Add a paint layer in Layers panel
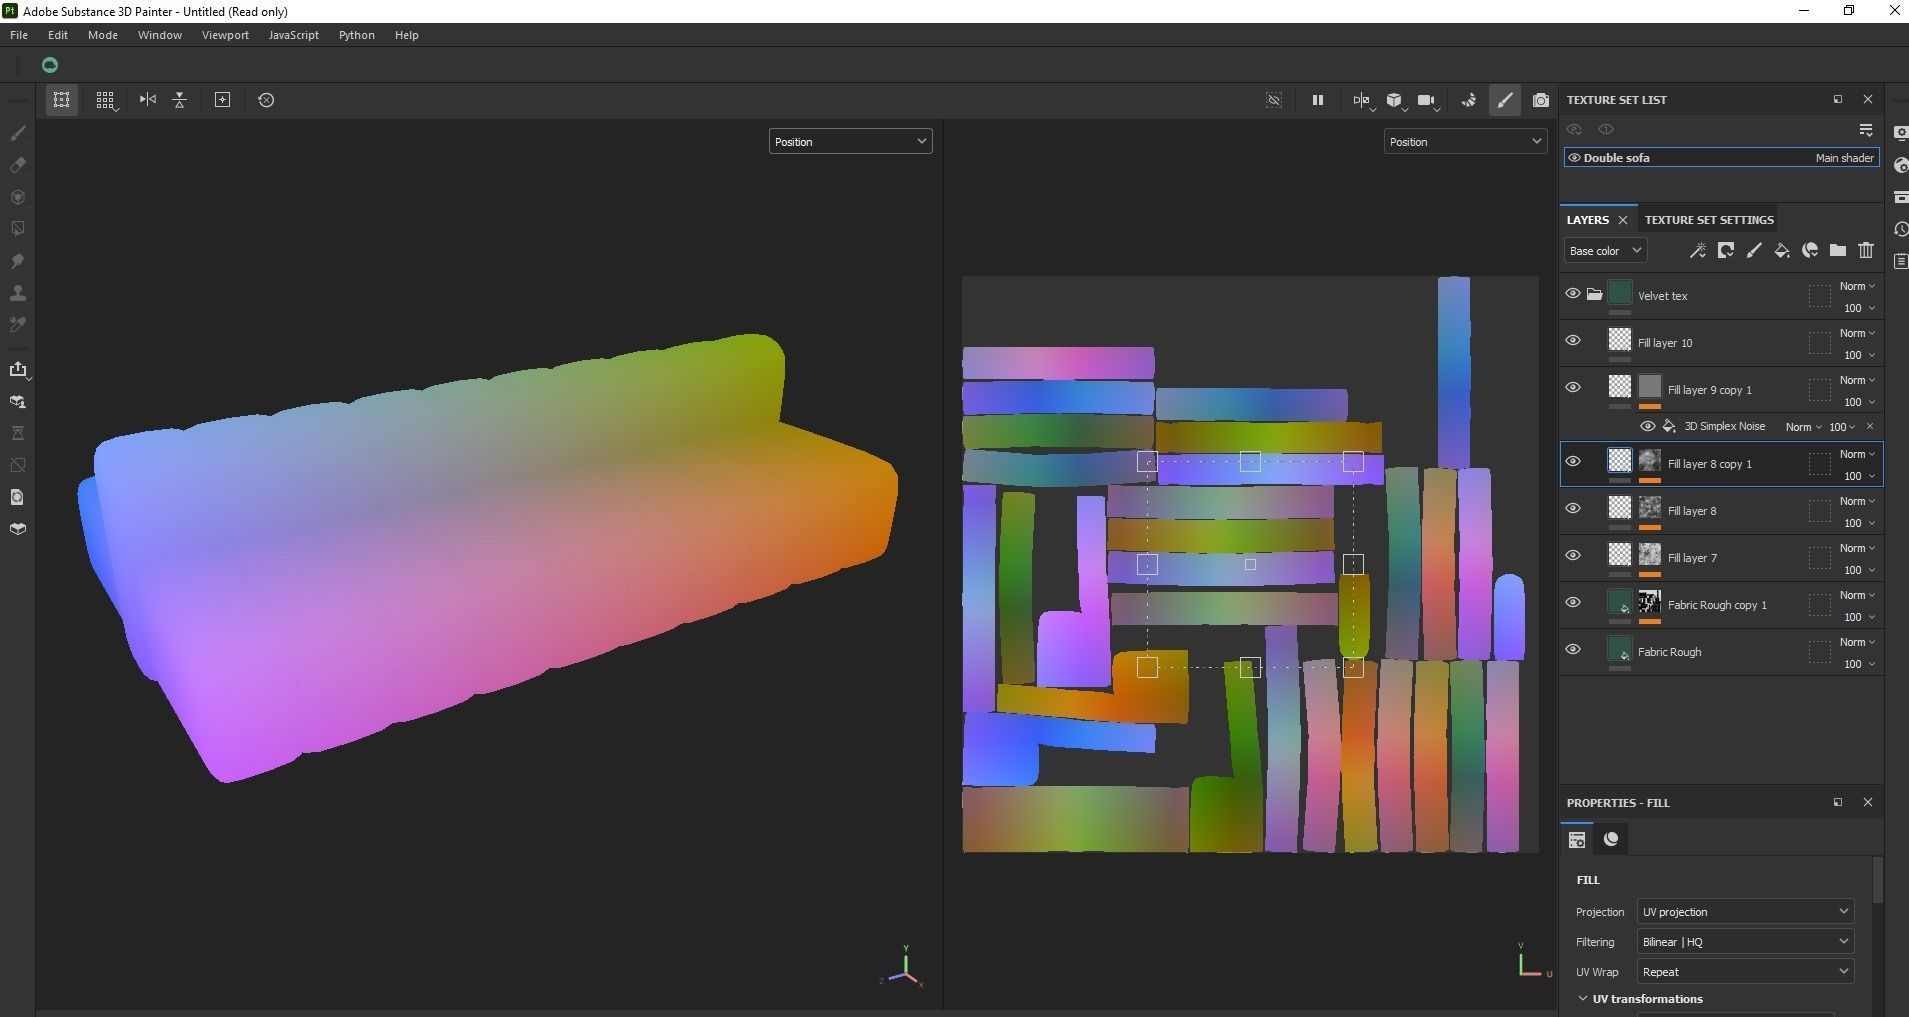 (1754, 251)
